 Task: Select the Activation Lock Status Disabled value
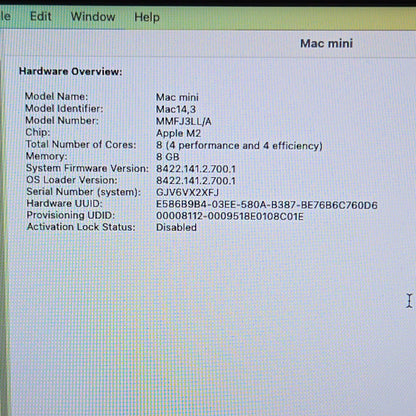(176, 227)
